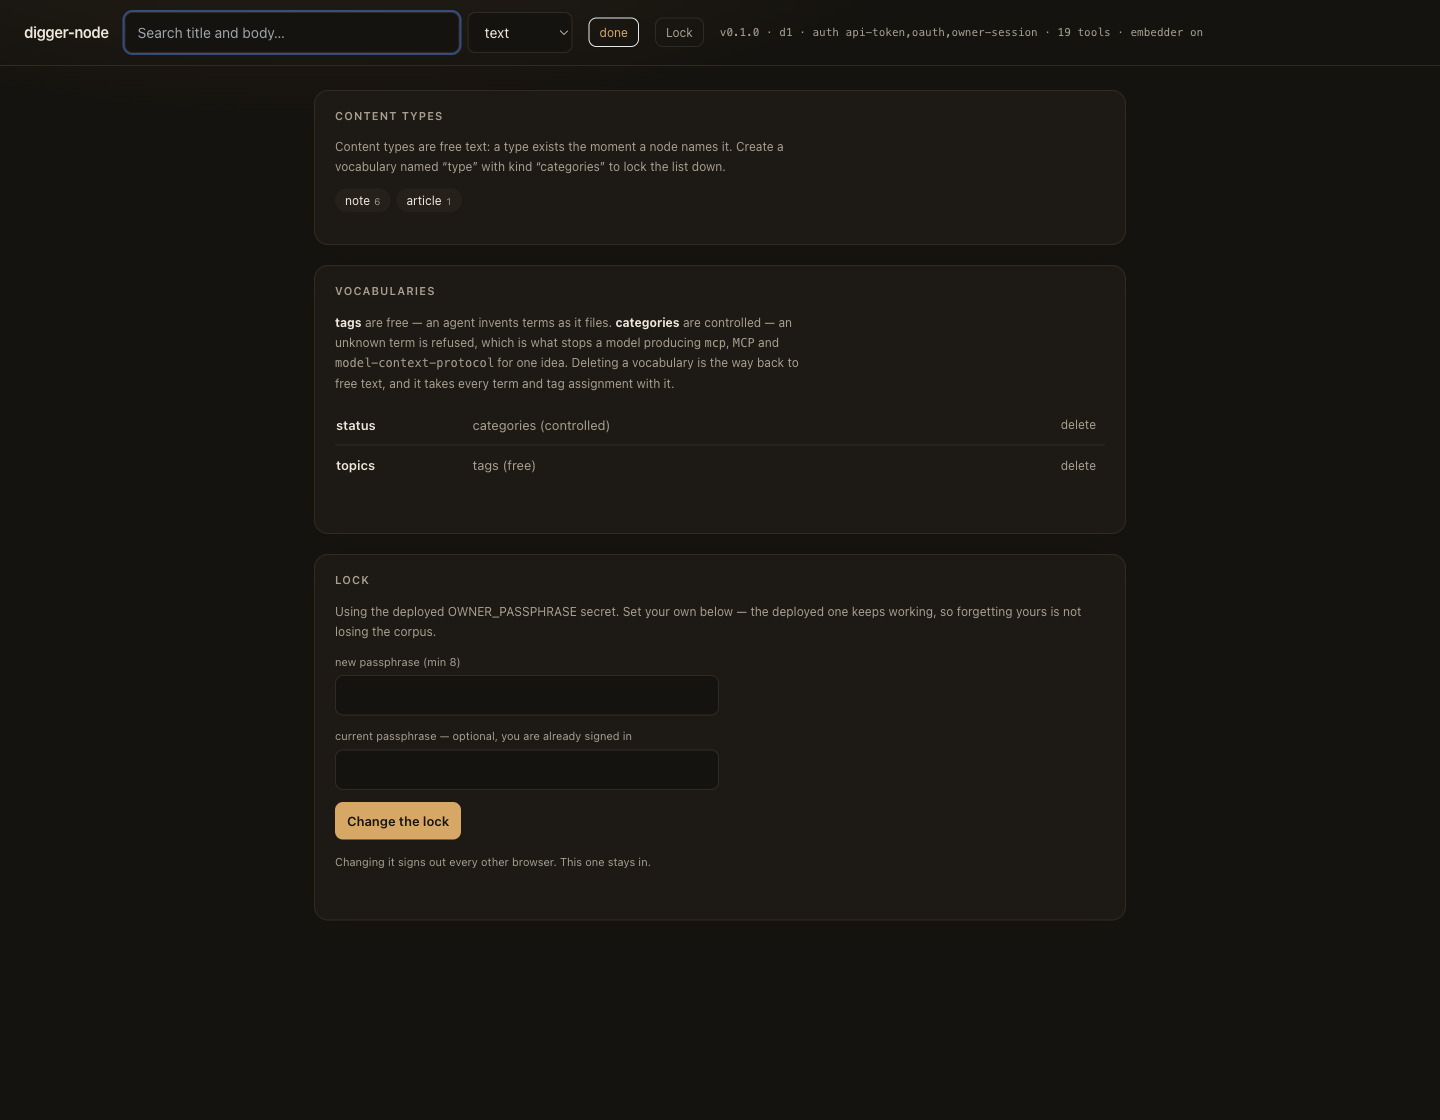
Task: Delete the status vocabulary
Action: pyautogui.click(x=1078, y=425)
